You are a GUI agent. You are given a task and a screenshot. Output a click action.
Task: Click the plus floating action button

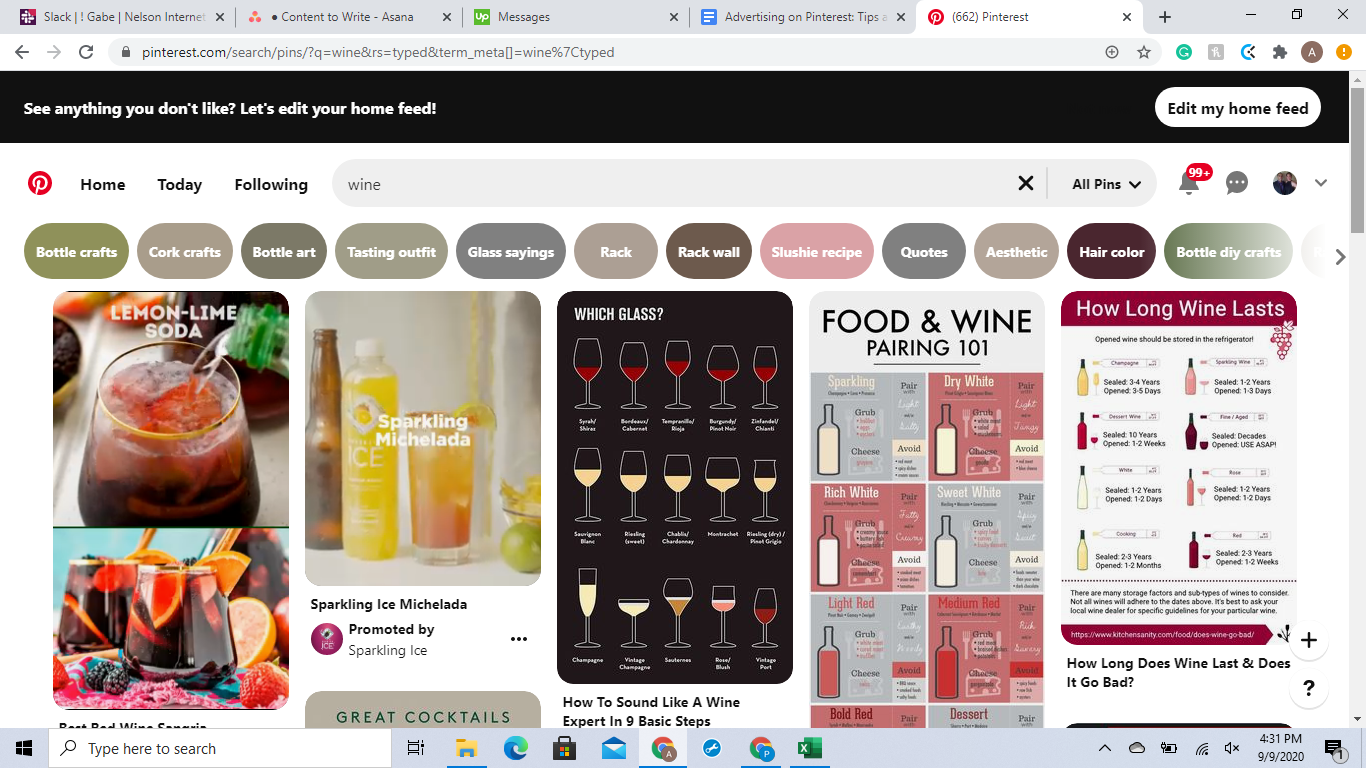(1309, 640)
